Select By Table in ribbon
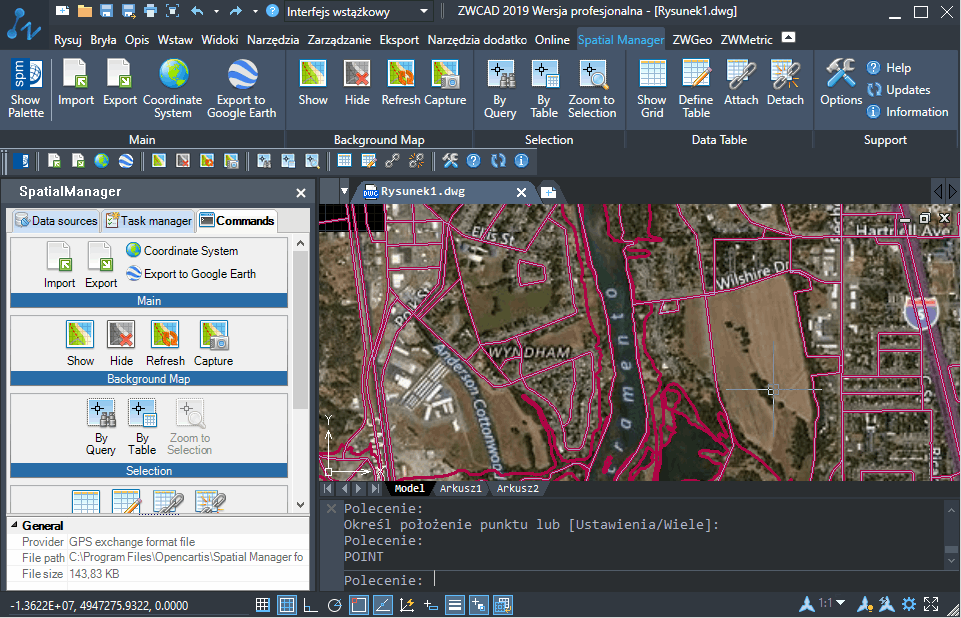Image resolution: width=961 pixels, height=618 pixels. point(544,88)
